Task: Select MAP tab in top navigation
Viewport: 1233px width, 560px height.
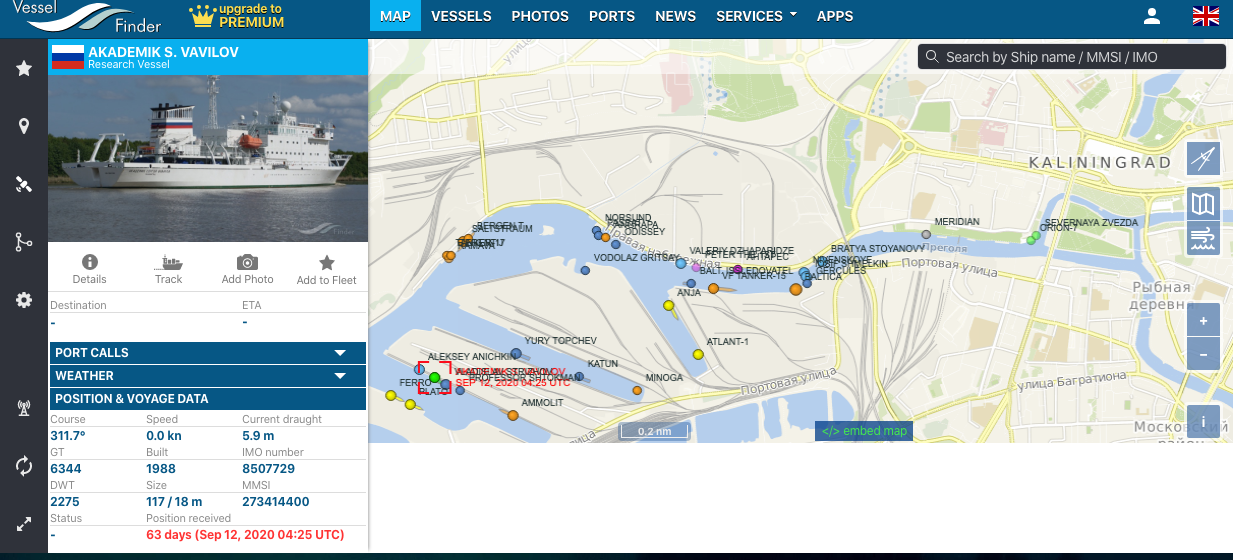Action: (x=395, y=16)
